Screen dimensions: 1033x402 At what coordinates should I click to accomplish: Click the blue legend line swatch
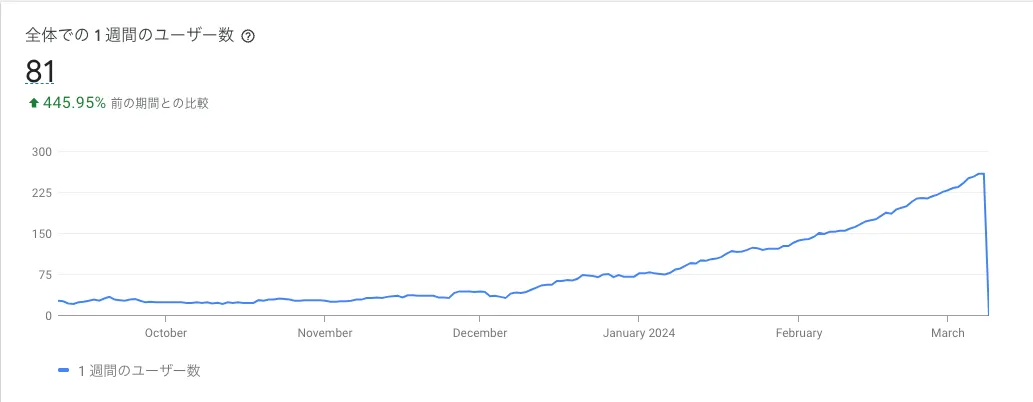[x=64, y=370]
